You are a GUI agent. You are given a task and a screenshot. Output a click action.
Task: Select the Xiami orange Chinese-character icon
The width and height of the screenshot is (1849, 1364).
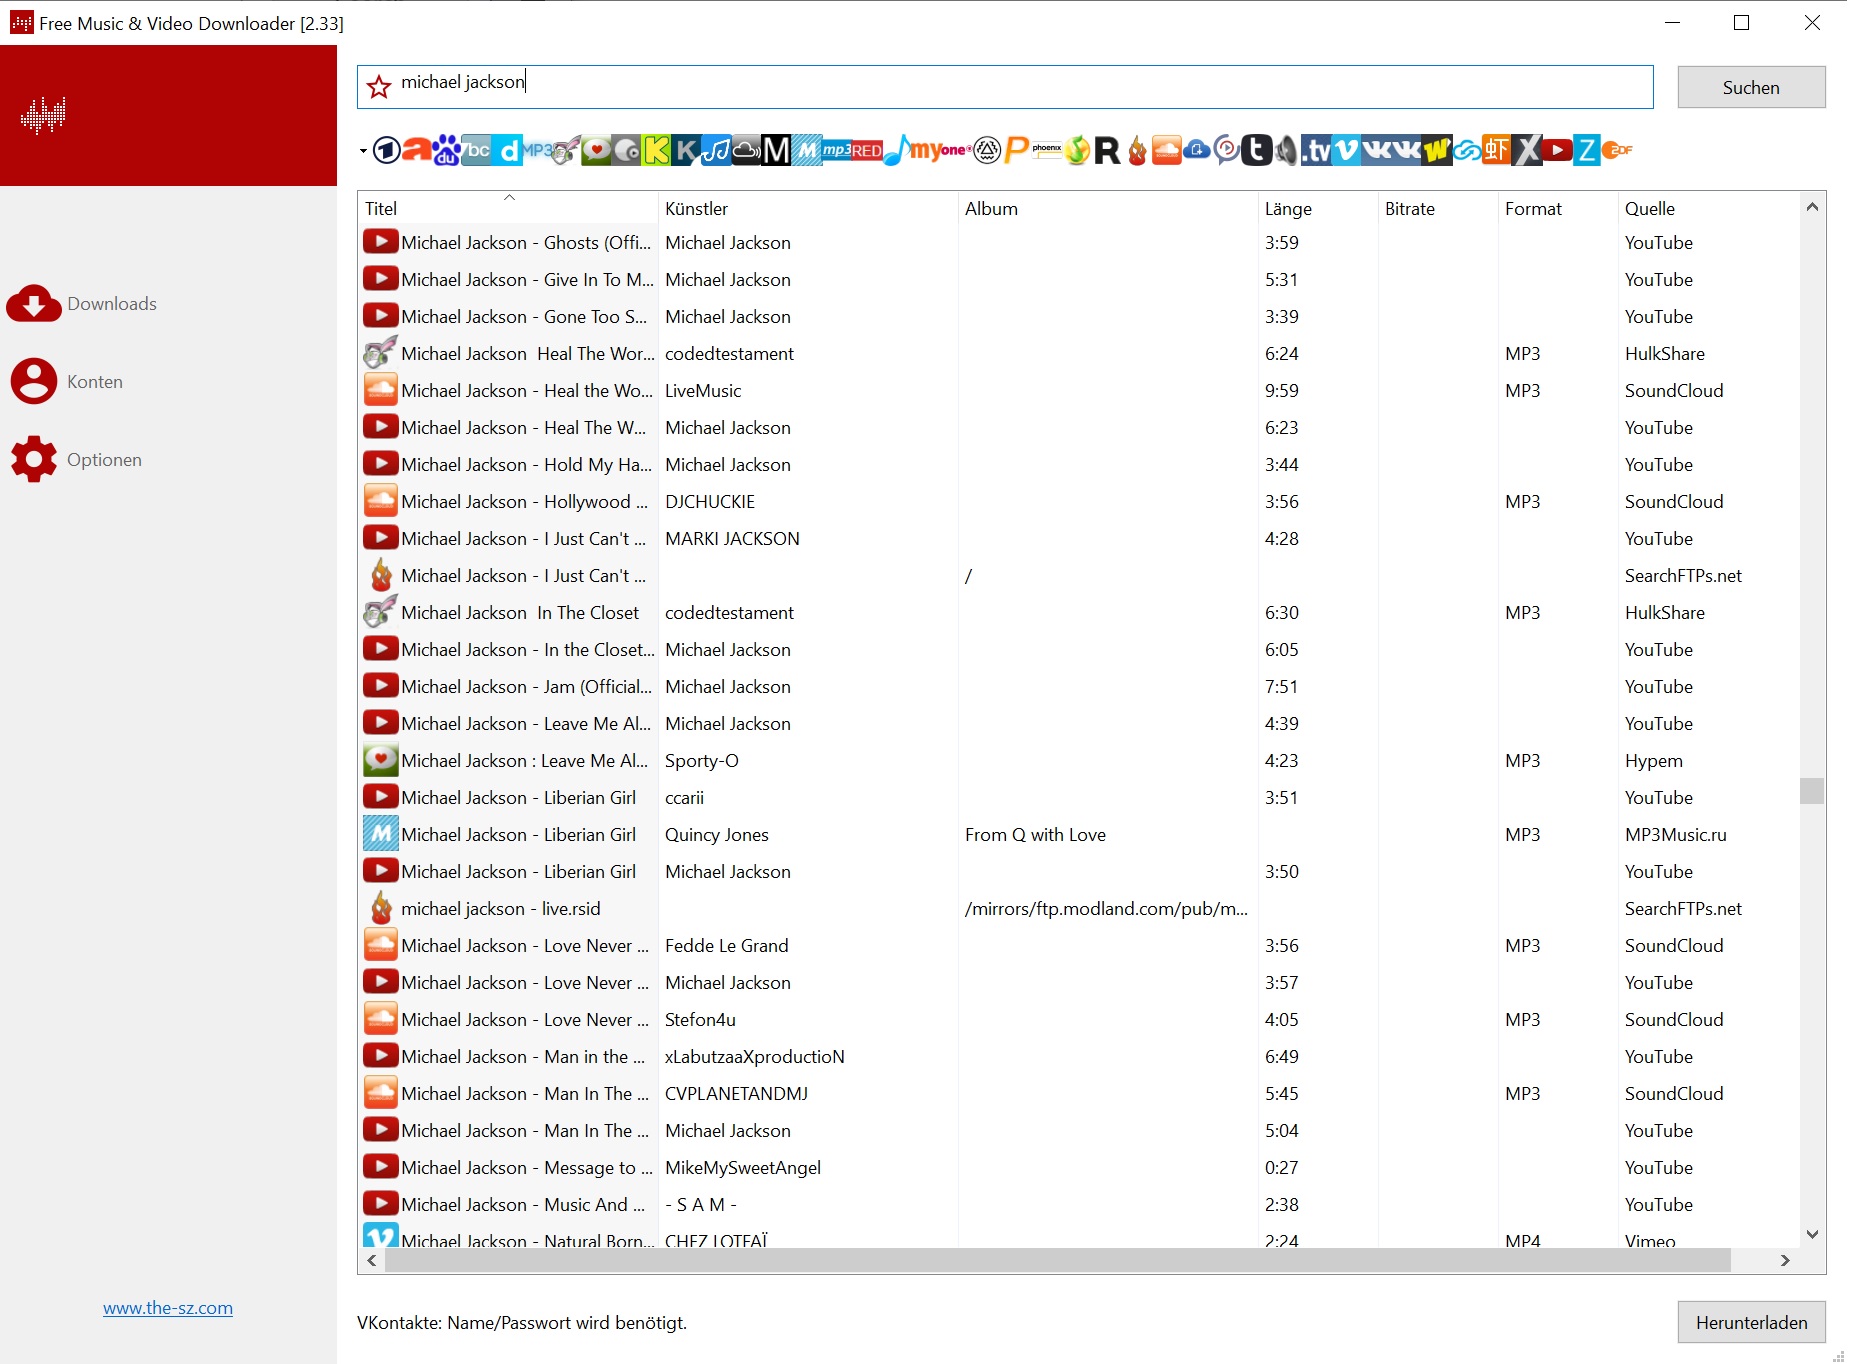pyautogui.click(x=1496, y=150)
